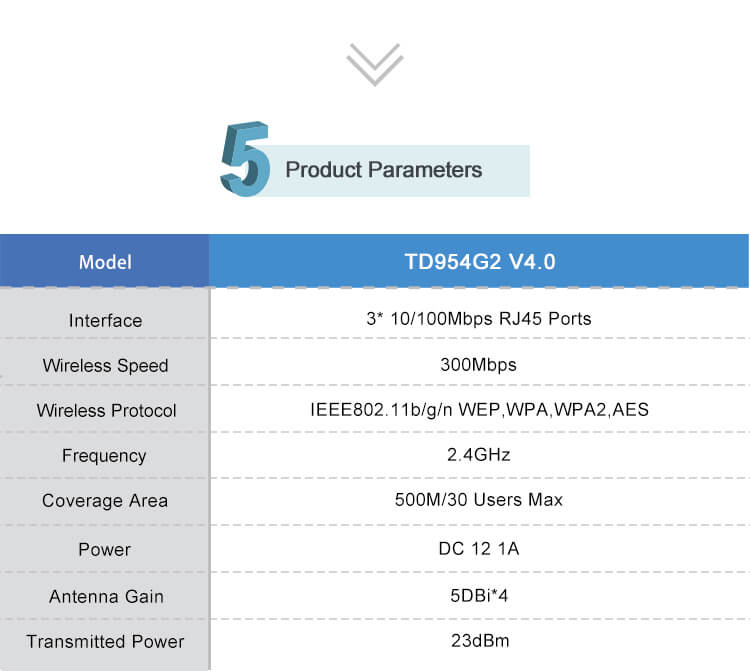
Task: Click the IEEE802.11b/g/n WEP,WPA,WPA2,AES value
Action: tap(479, 410)
